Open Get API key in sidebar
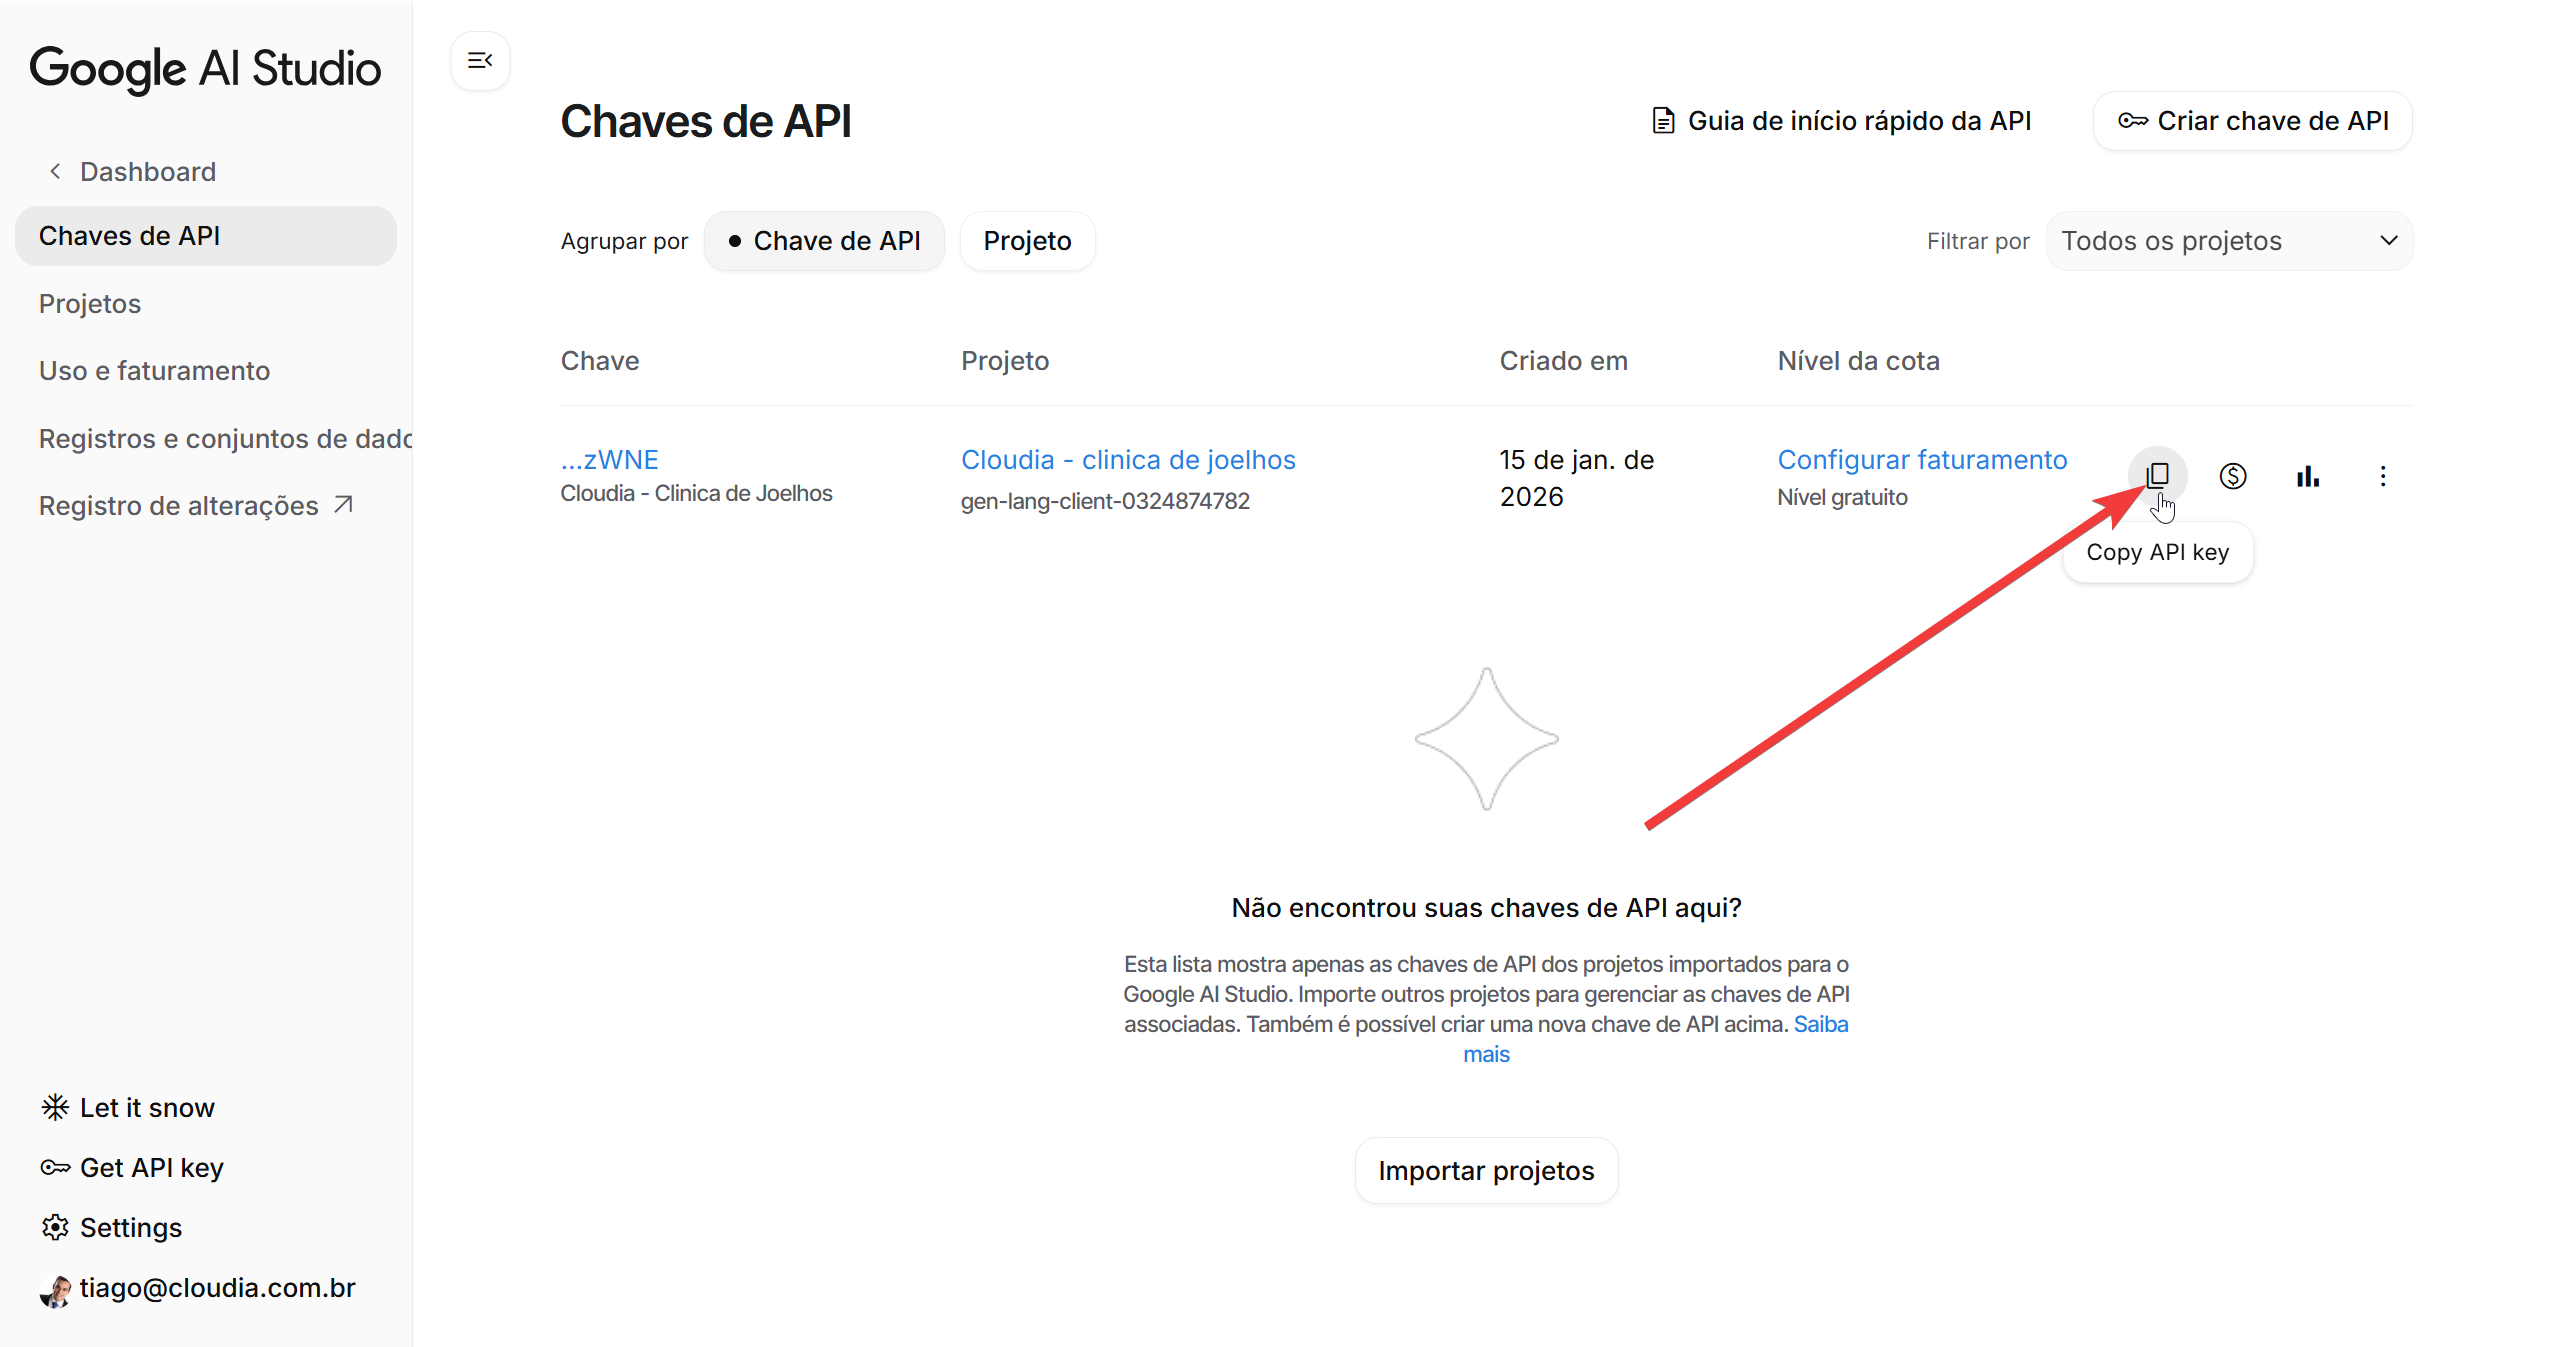This screenshot has width=2560, height=1347. pyautogui.click(x=132, y=1168)
